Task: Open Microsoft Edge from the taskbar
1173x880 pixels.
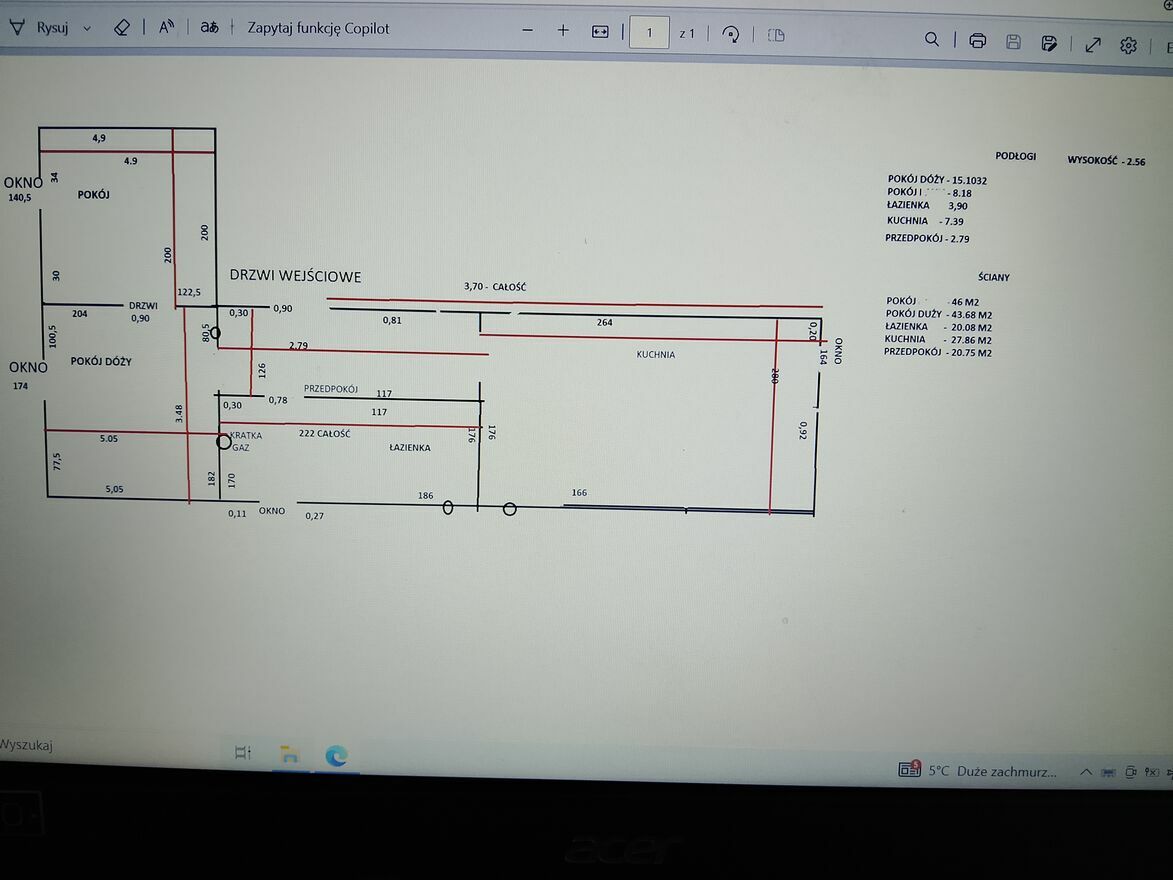Action: [x=336, y=756]
